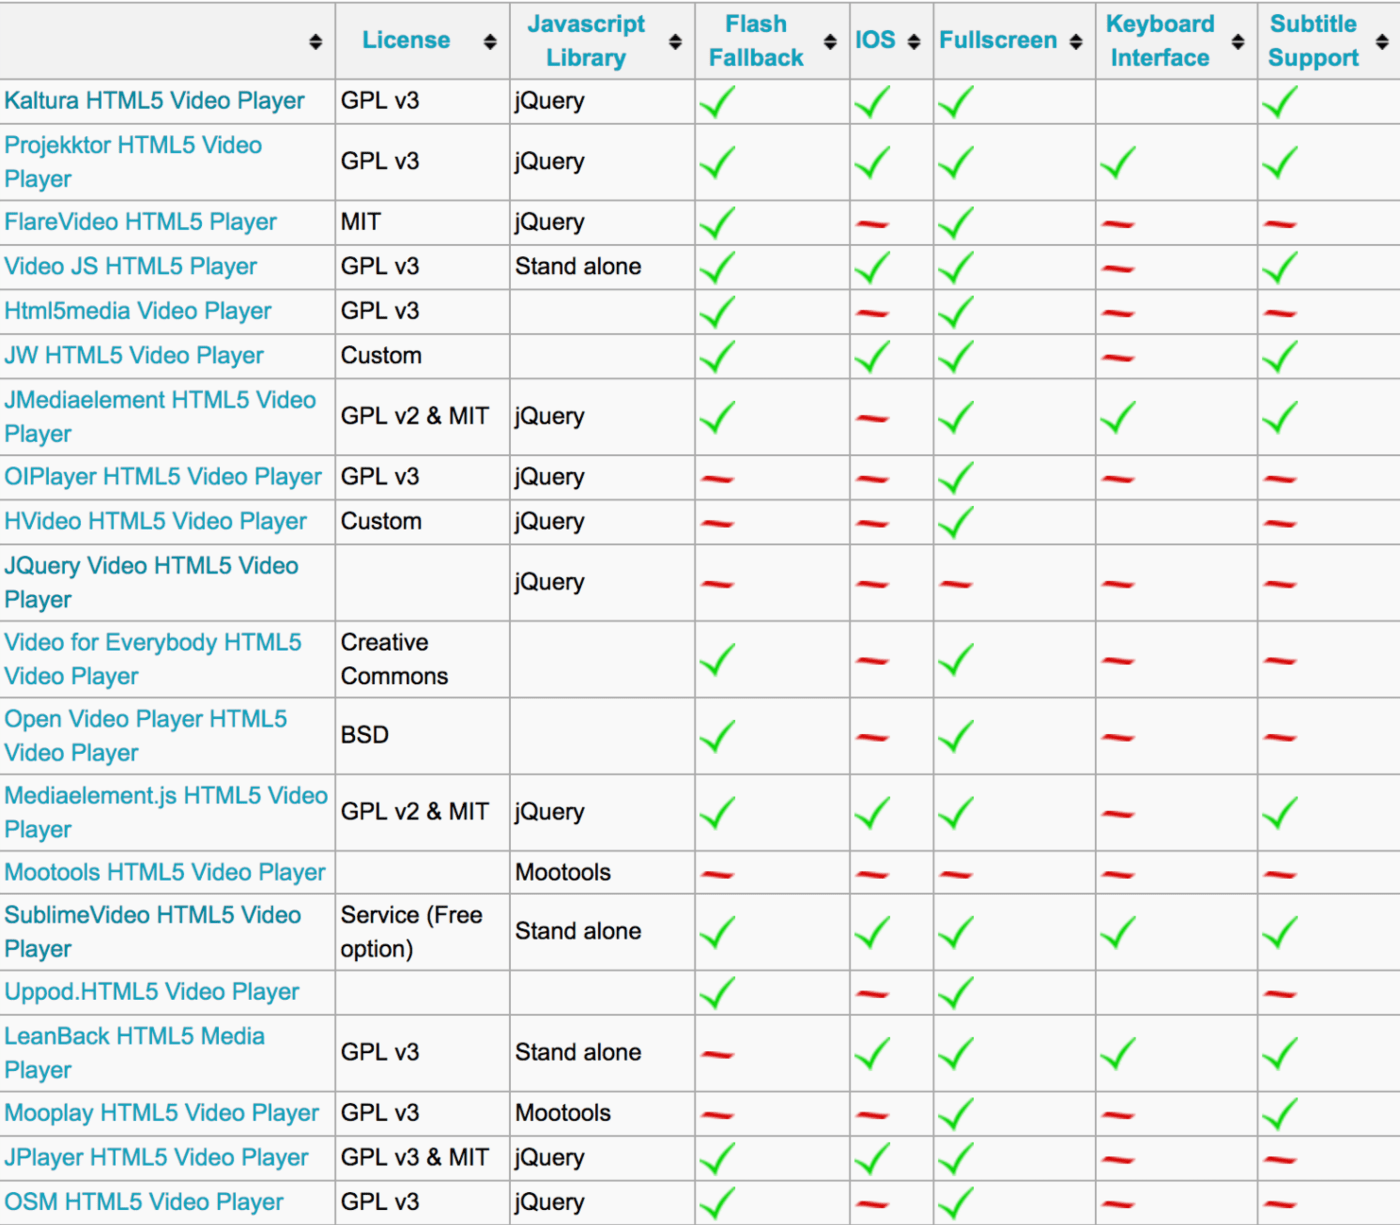Sort by Keyboard Interface column arrows

[x=1238, y=41]
